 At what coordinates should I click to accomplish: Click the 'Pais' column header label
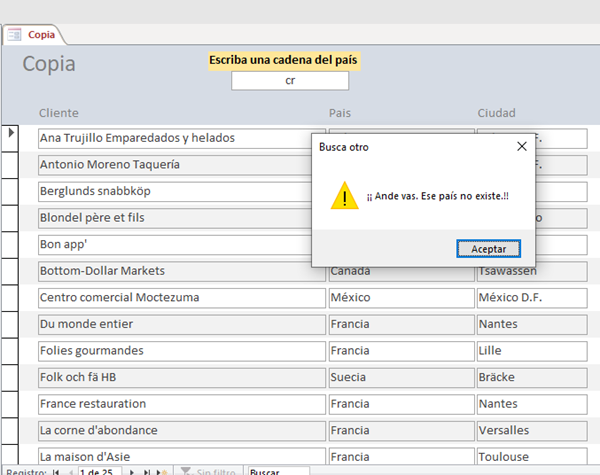tap(340, 113)
